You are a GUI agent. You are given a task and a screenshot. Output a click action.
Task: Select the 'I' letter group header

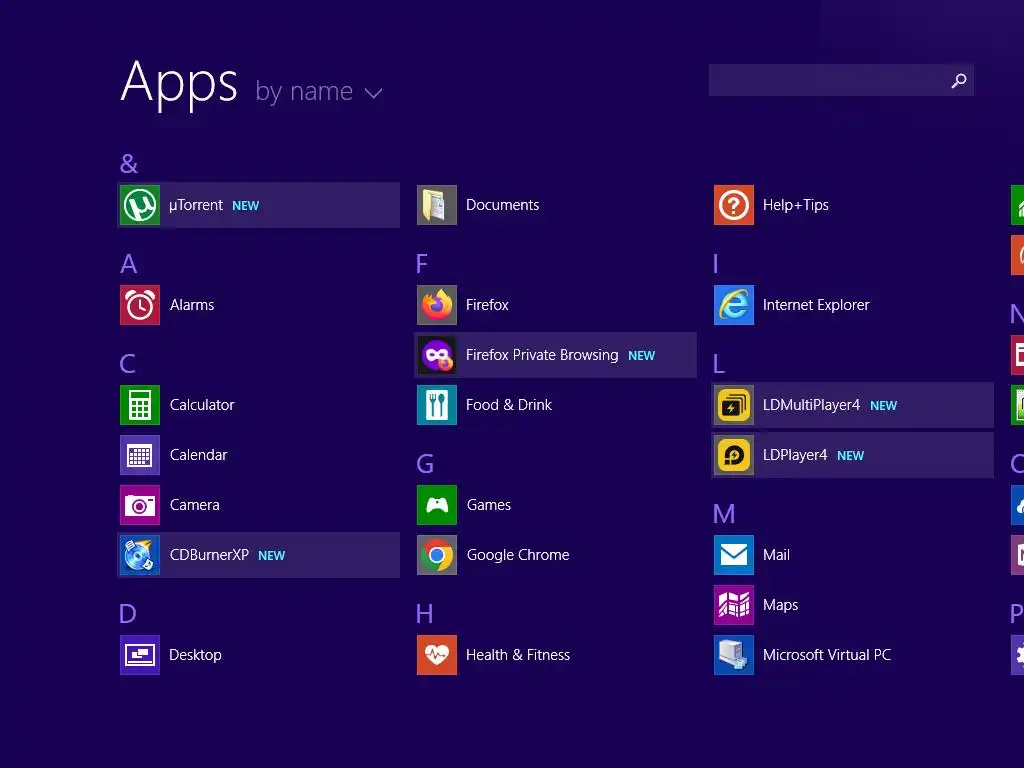[716, 264]
